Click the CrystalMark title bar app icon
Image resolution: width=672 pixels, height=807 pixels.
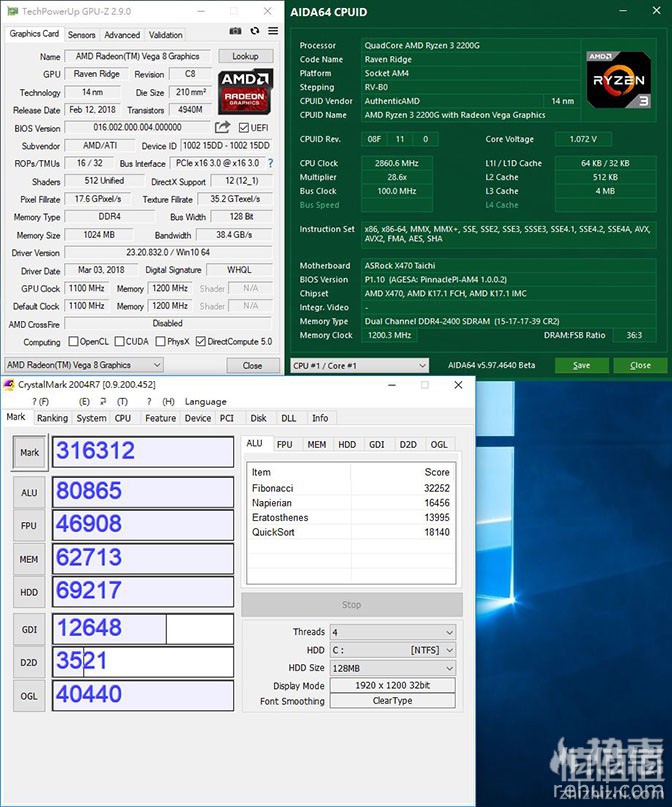tap(9, 384)
